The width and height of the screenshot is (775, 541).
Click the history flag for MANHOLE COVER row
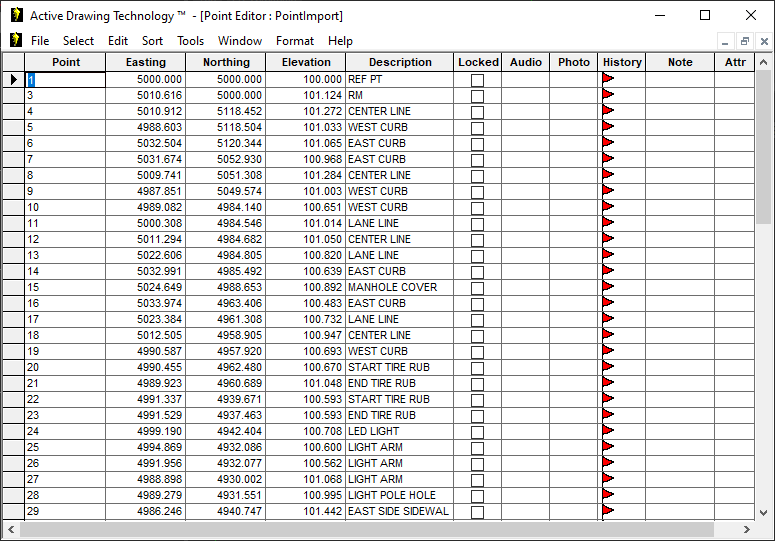point(608,287)
